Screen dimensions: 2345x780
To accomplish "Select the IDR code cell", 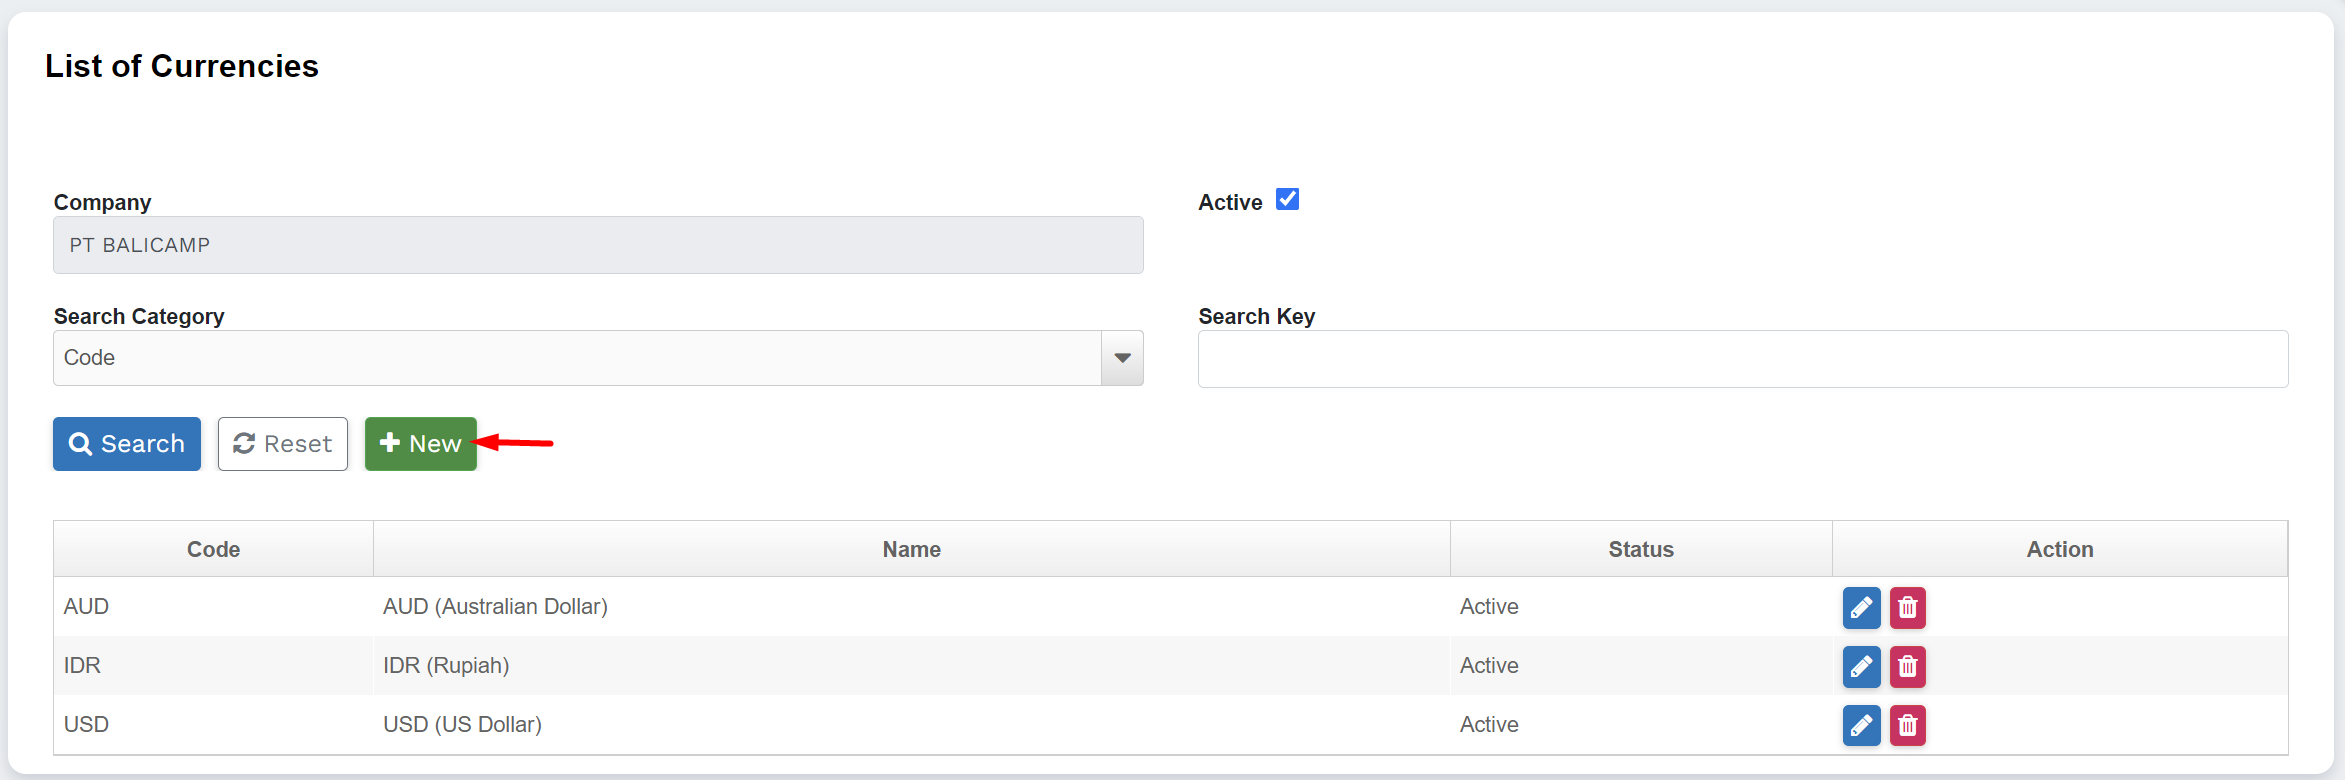I will point(82,666).
